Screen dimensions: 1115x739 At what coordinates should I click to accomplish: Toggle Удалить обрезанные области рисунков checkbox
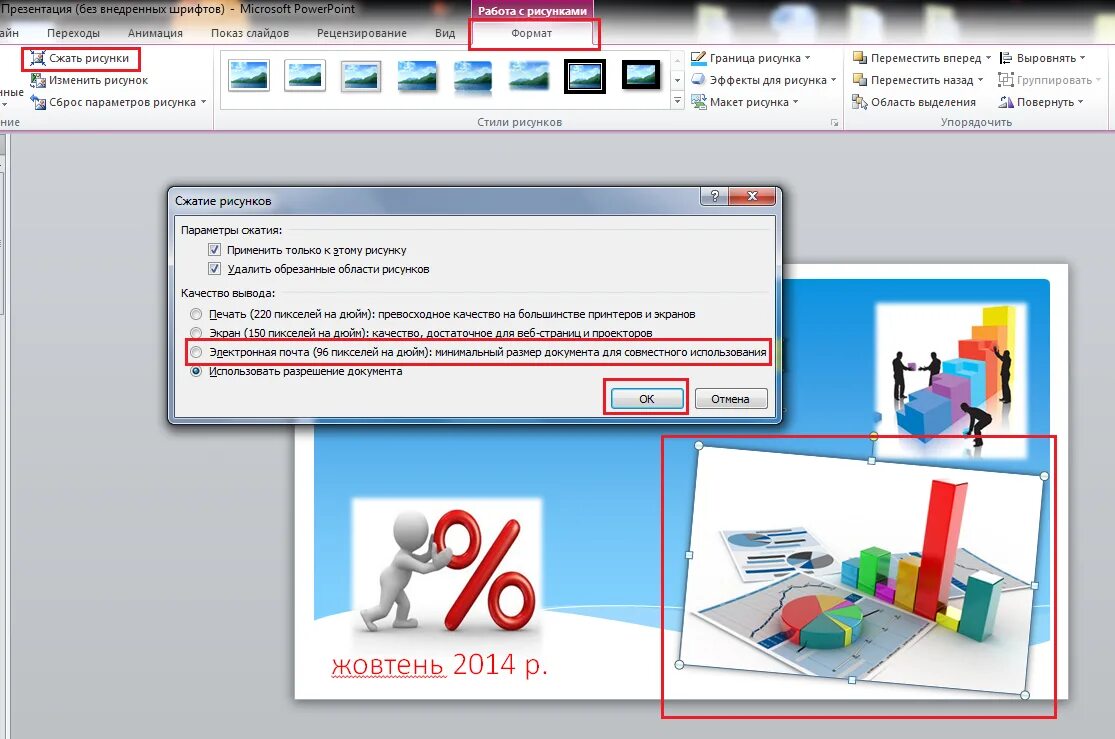click(x=214, y=269)
